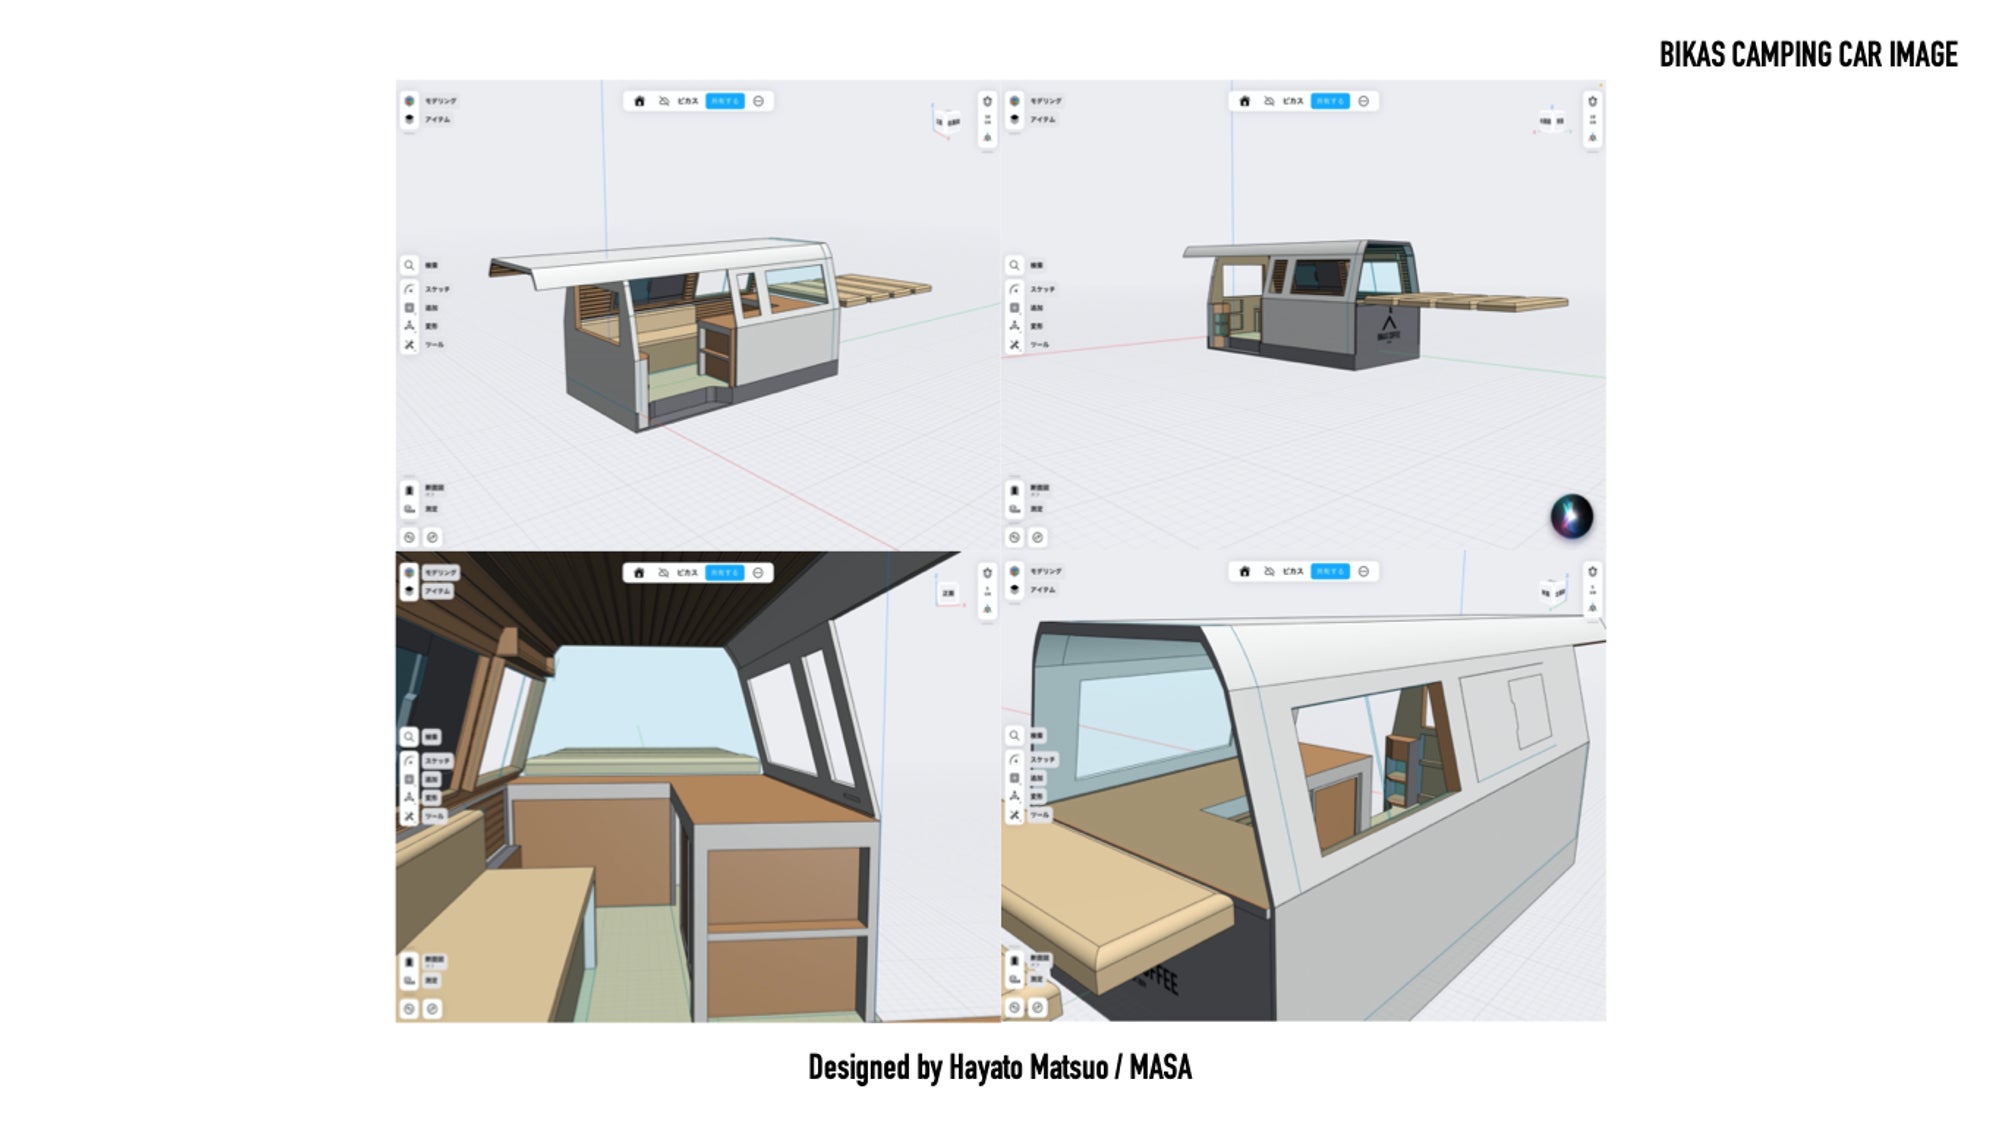Choose the Transform (変形) tool in the top-left view

click(410, 326)
